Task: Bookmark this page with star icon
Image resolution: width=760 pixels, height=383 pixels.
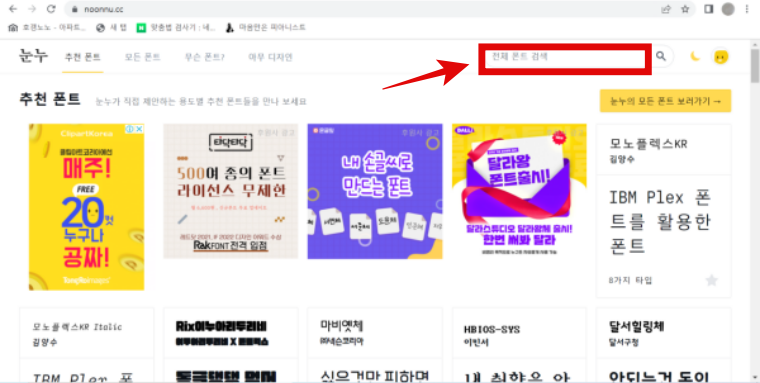Action: click(x=685, y=9)
